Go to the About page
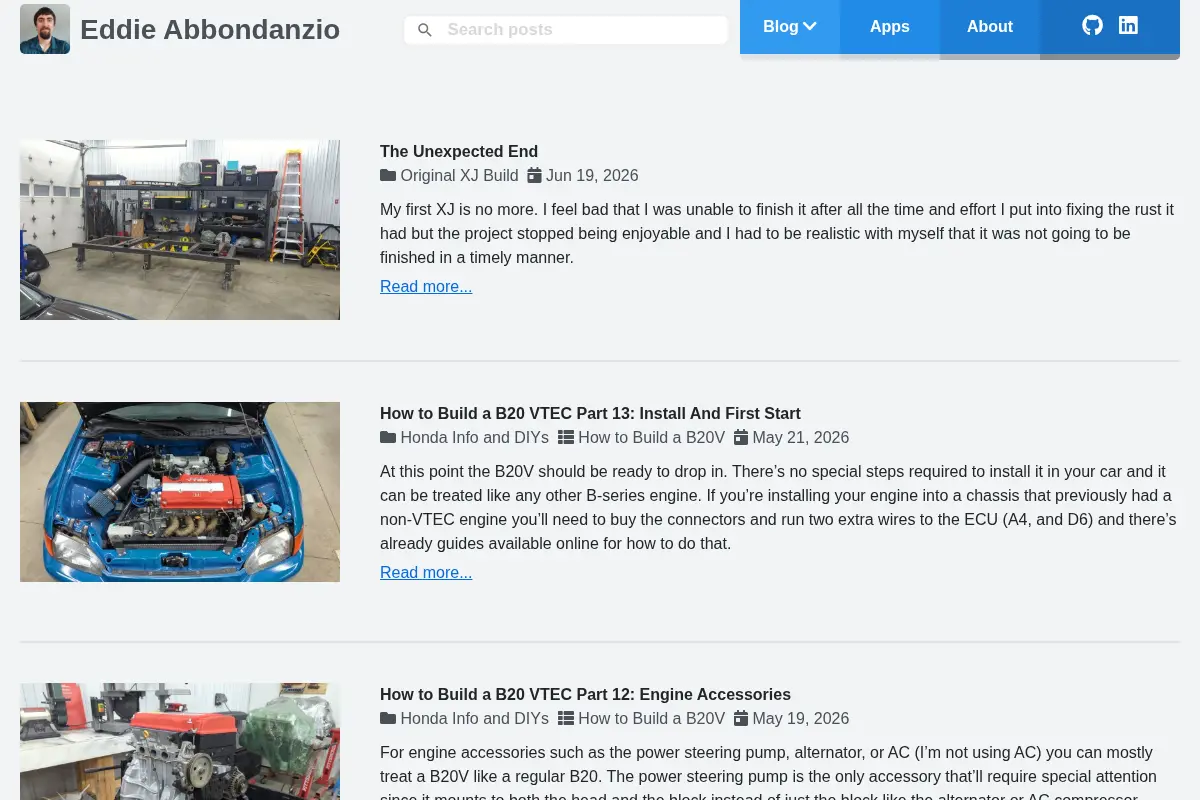The image size is (1200, 800). [990, 27]
